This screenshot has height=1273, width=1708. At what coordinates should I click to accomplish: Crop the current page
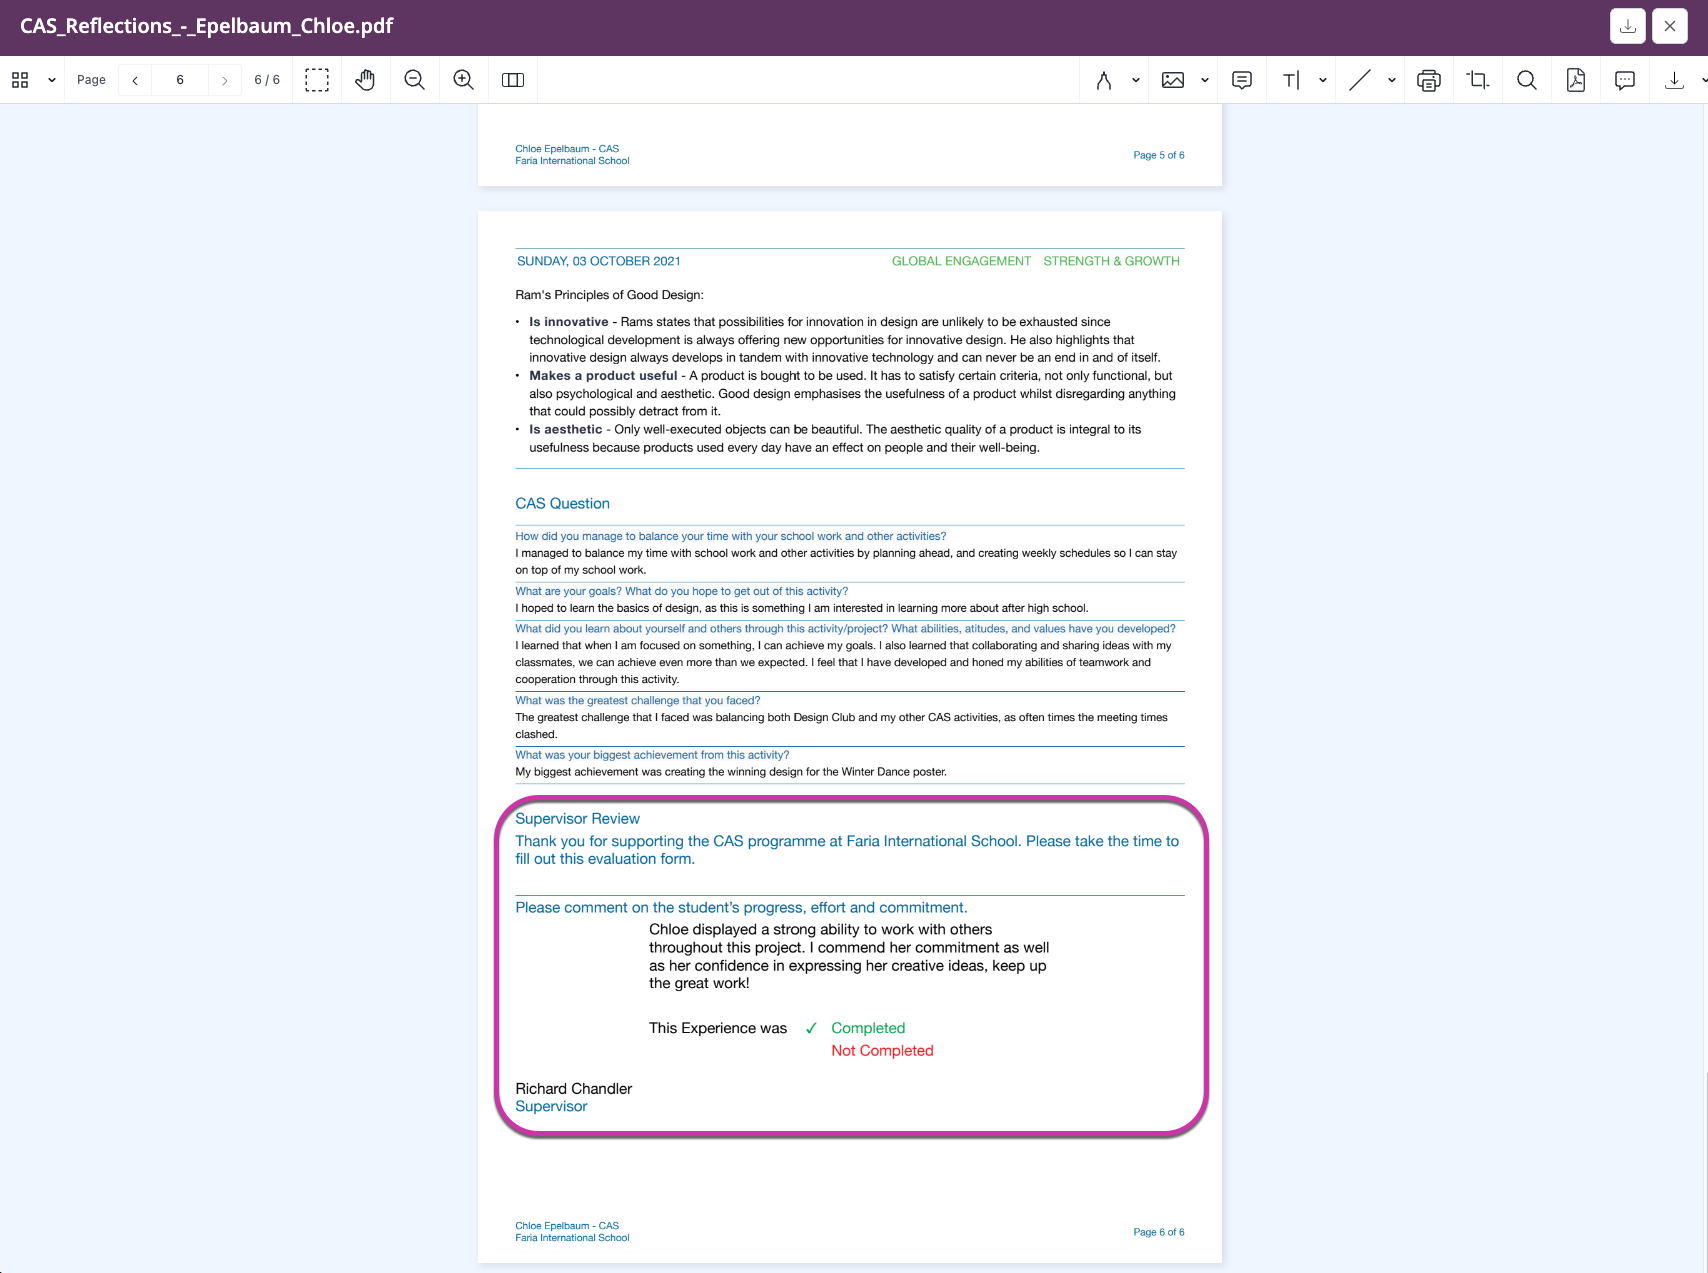tap(1478, 80)
